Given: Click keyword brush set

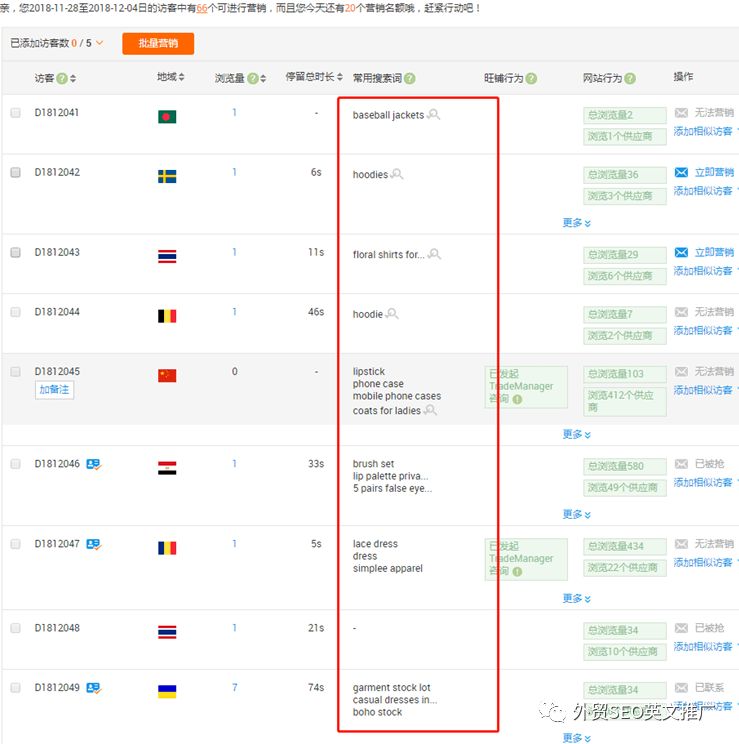Looking at the screenshot, I should 373,464.
